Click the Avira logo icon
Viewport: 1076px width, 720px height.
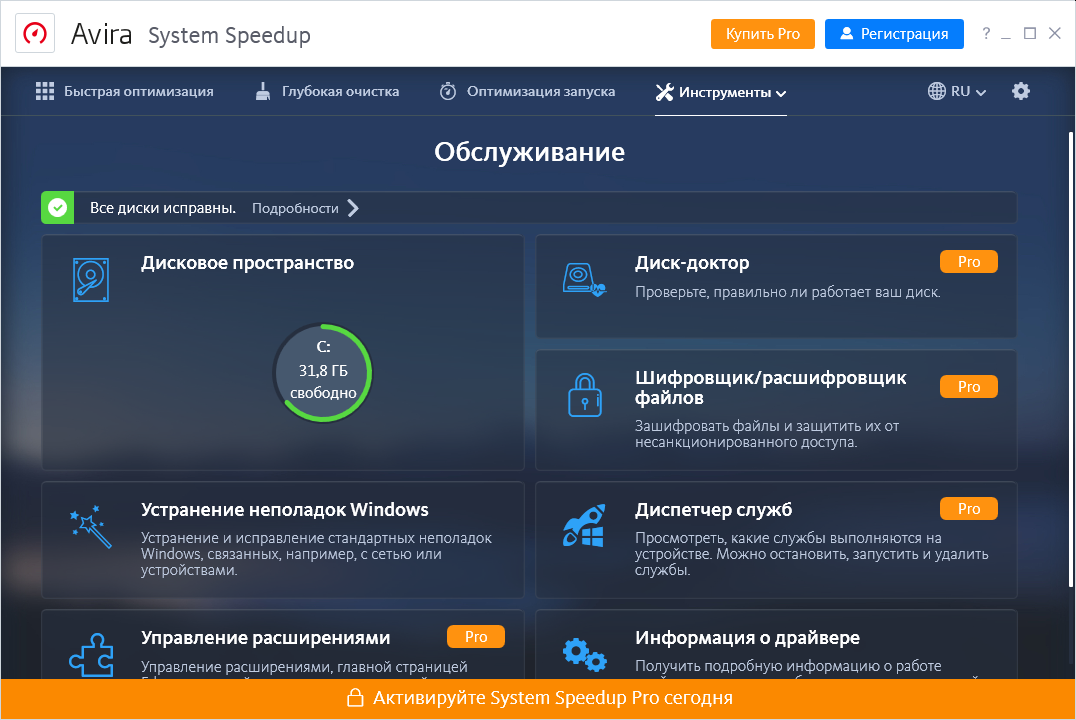click(35, 33)
